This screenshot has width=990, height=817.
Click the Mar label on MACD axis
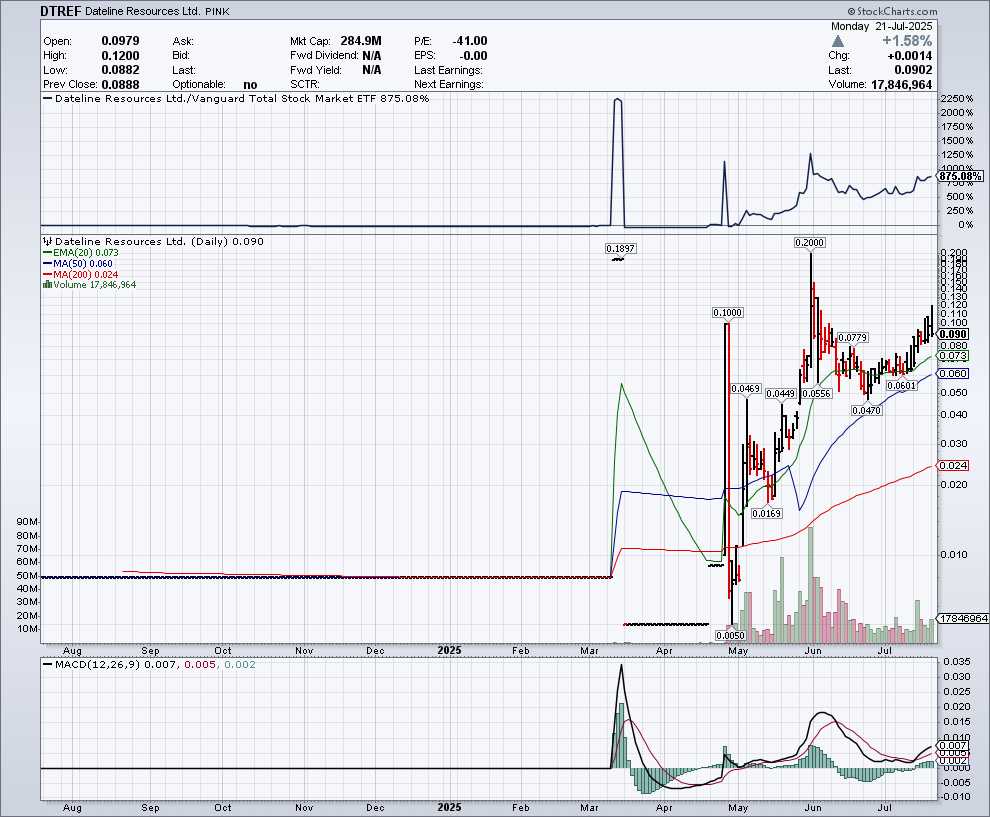589,808
